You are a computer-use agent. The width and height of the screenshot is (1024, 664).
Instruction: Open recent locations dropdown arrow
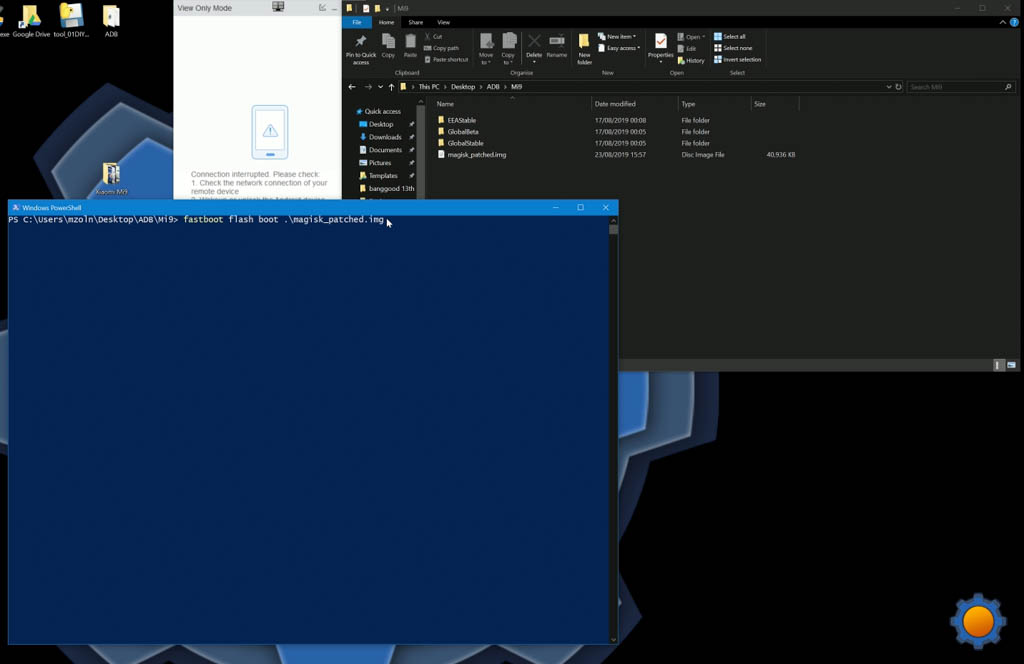[380, 87]
